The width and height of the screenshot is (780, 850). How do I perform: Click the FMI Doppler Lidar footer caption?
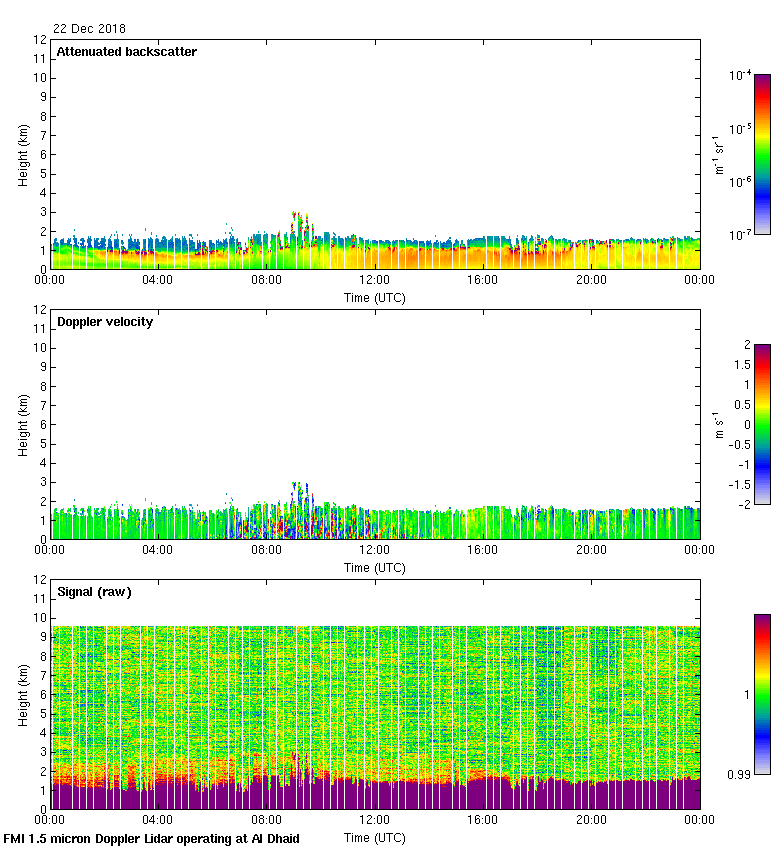[x=152, y=839]
